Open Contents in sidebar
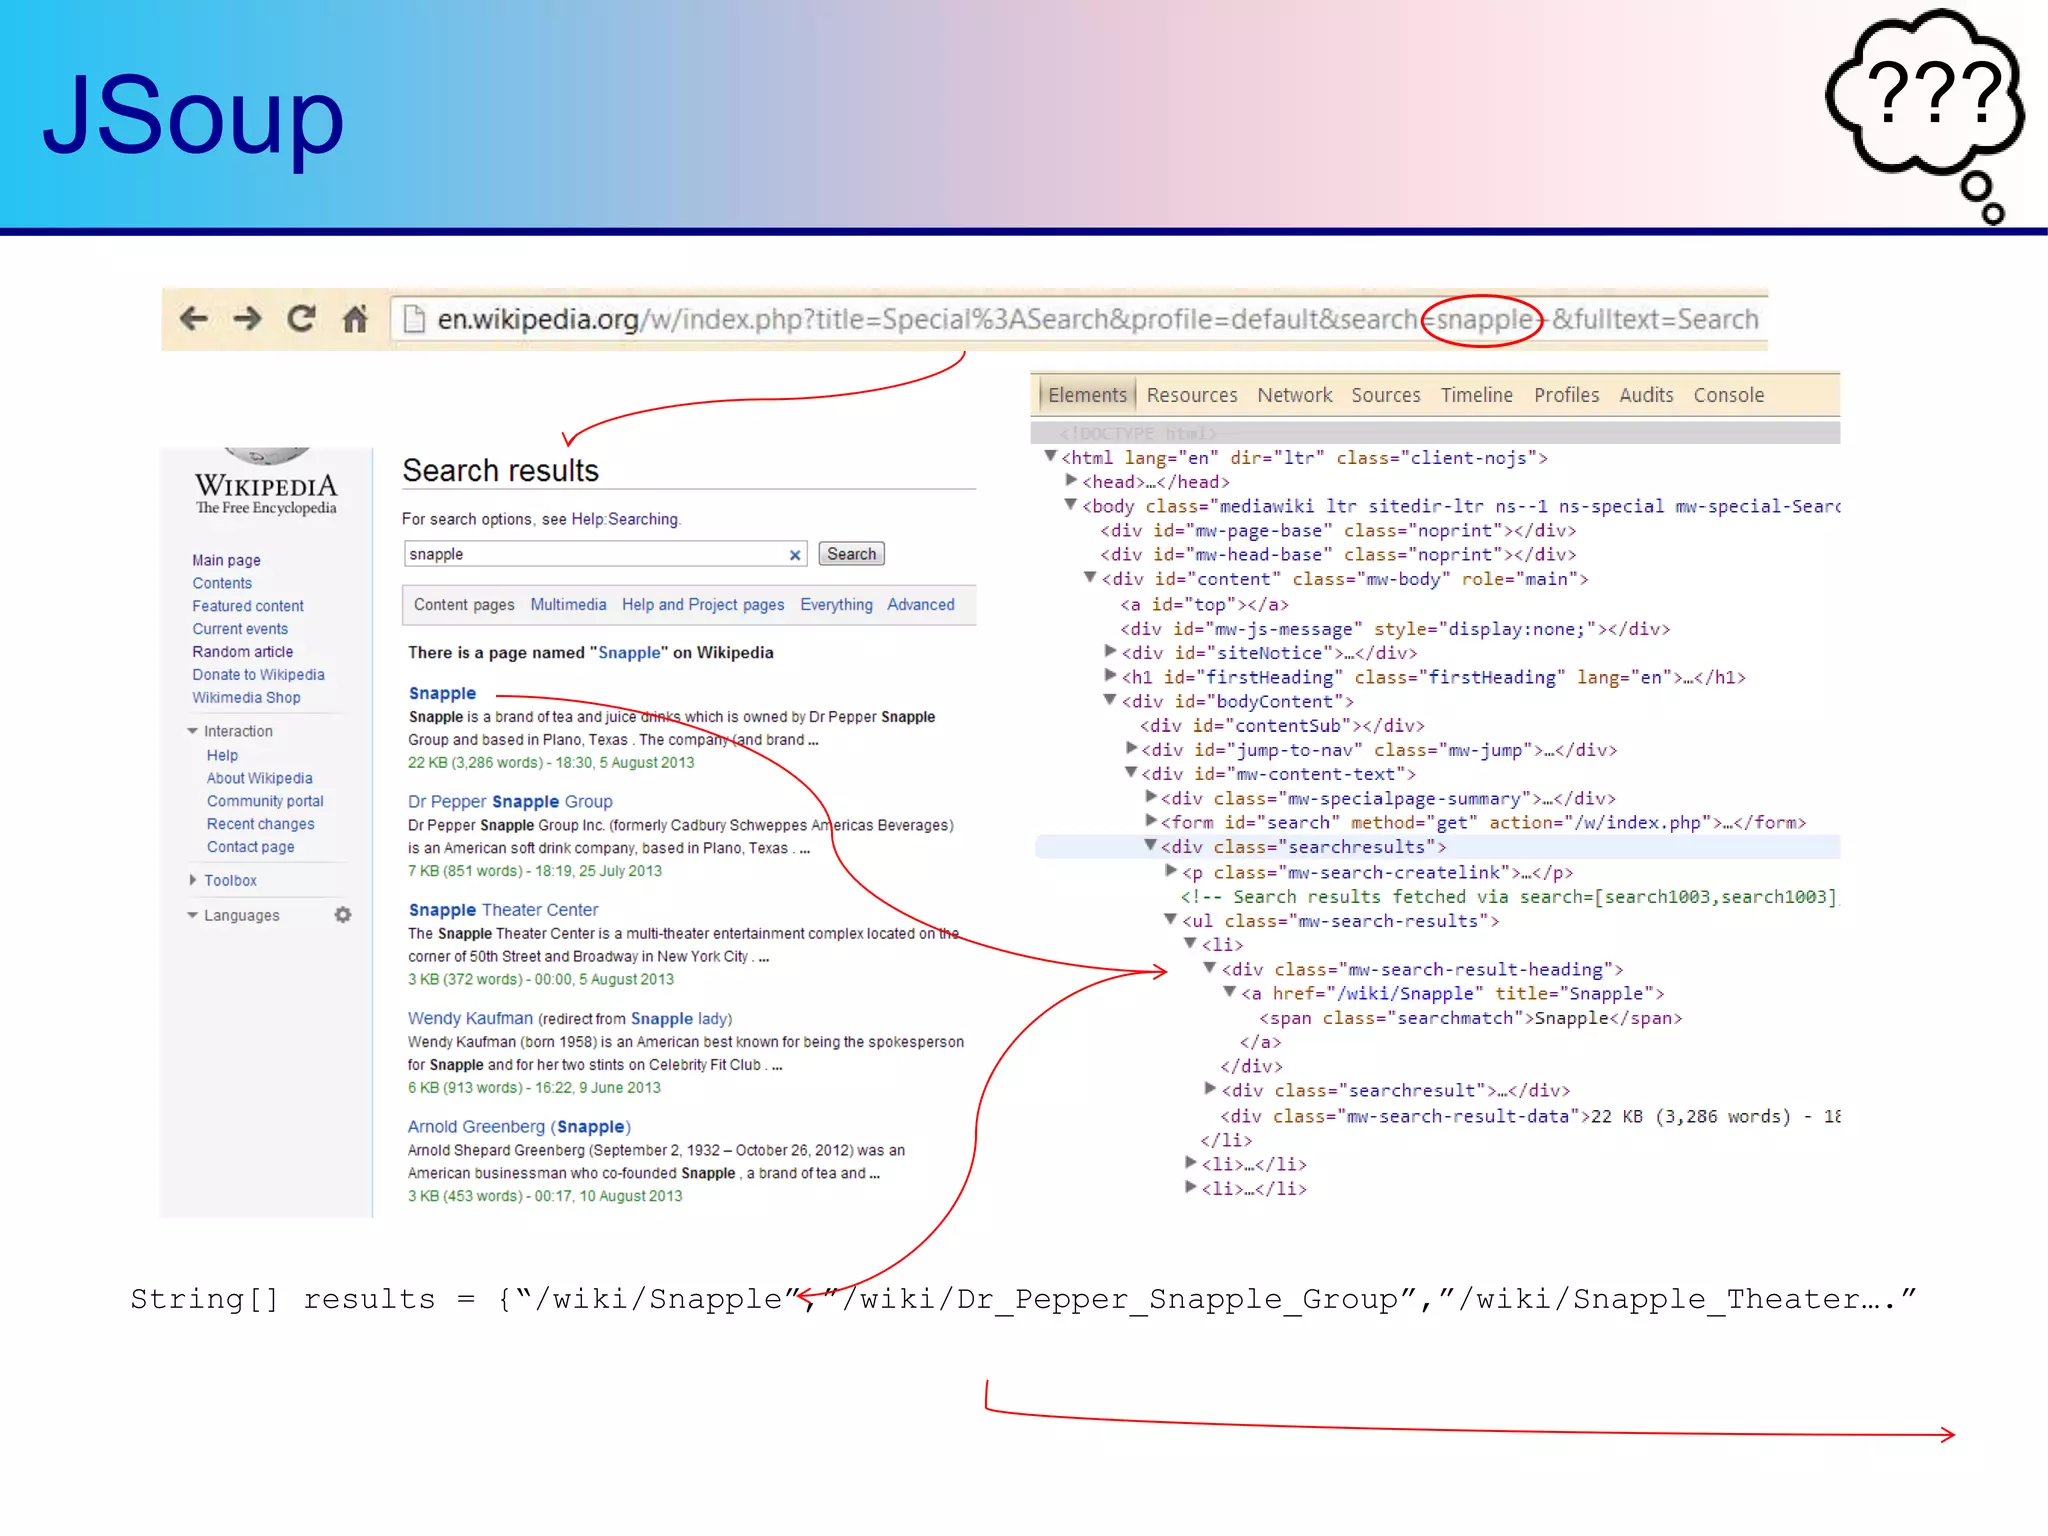Screen dimensions: 2048x1536 click(x=222, y=583)
